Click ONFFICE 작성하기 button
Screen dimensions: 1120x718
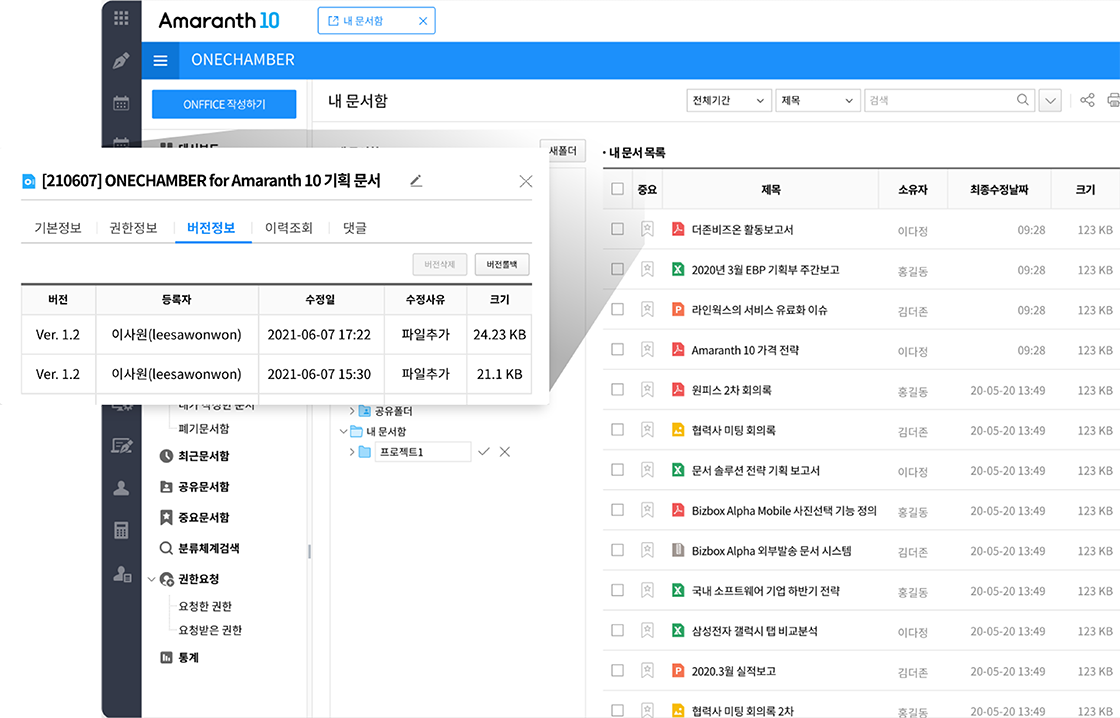click(x=224, y=104)
